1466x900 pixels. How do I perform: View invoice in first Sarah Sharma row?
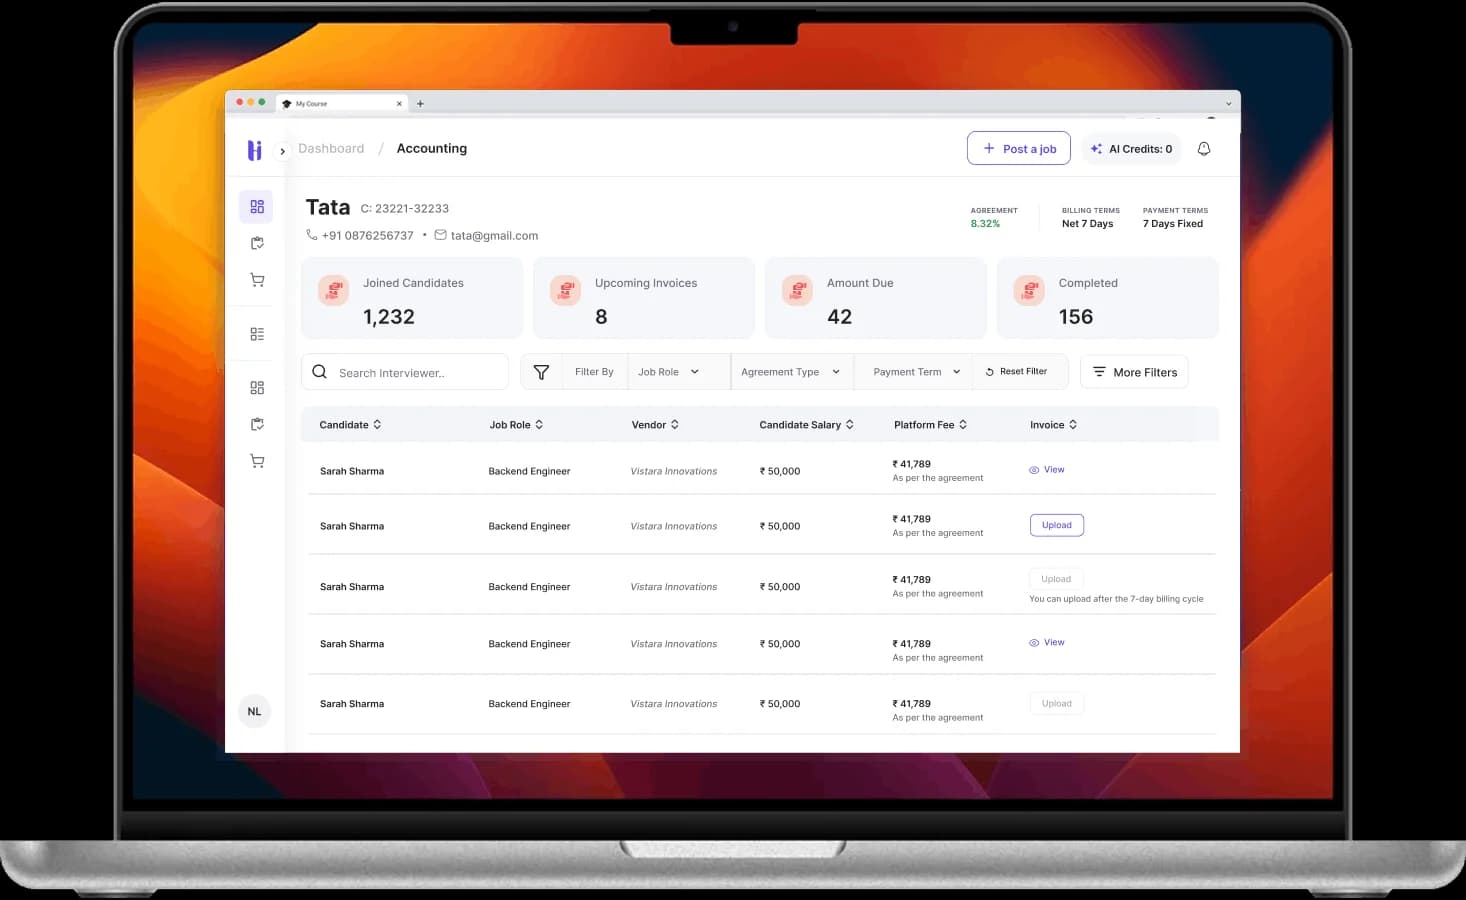[1047, 470]
